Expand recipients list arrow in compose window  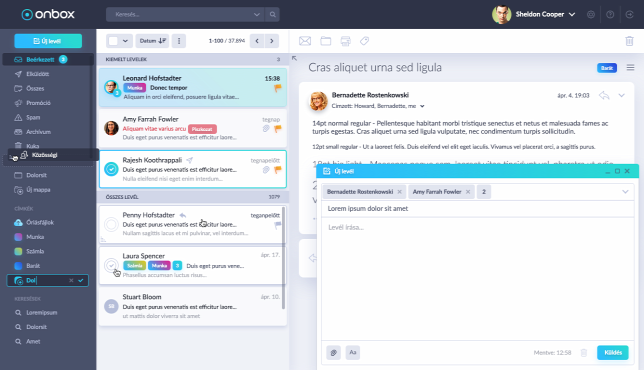(x=625, y=192)
